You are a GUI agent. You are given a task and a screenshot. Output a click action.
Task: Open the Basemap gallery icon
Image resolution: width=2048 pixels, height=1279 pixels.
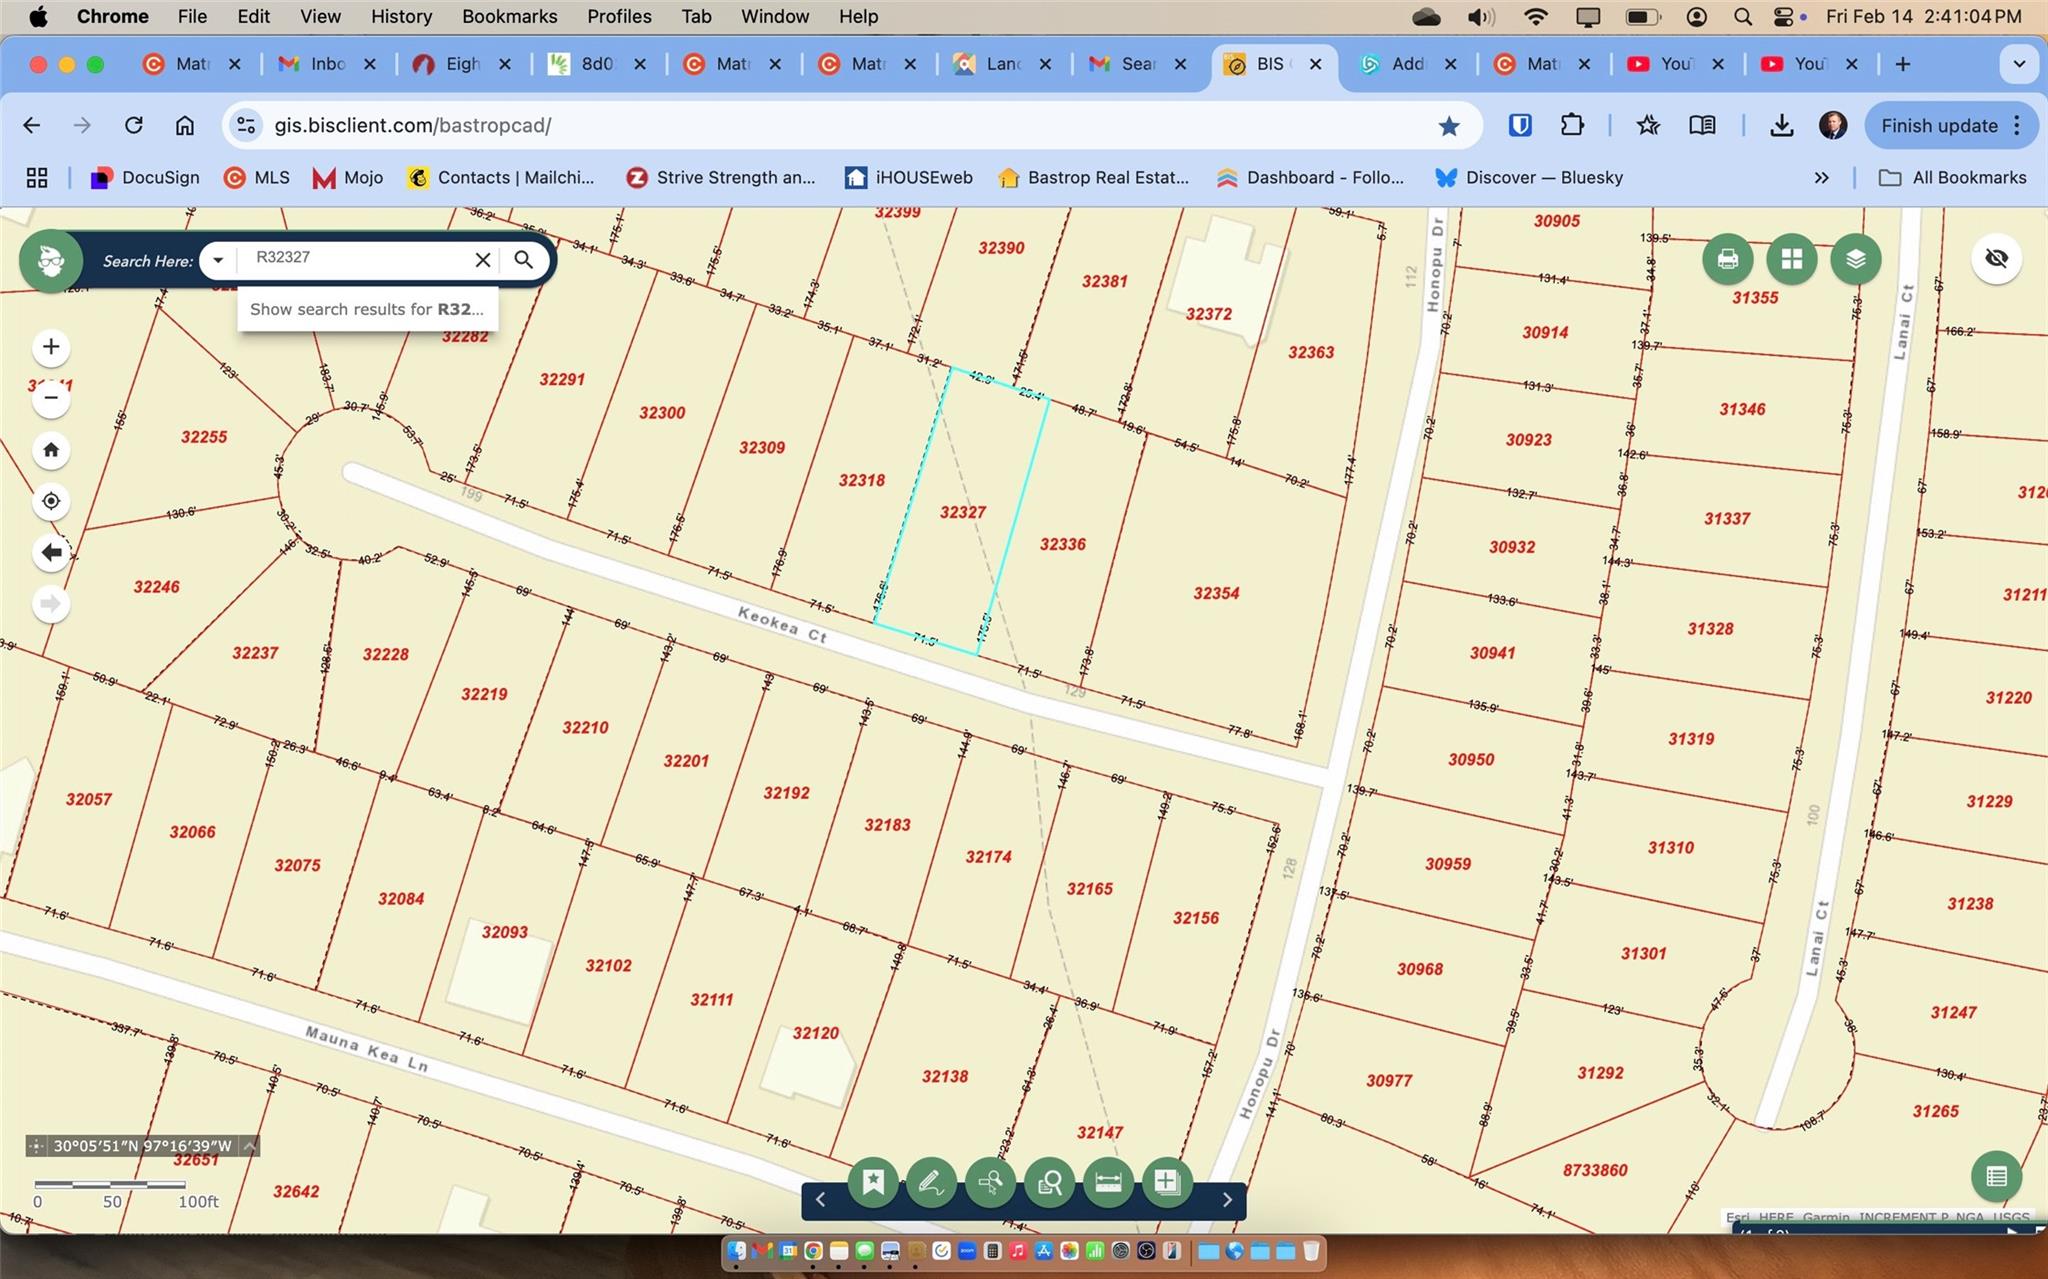coord(1792,259)
